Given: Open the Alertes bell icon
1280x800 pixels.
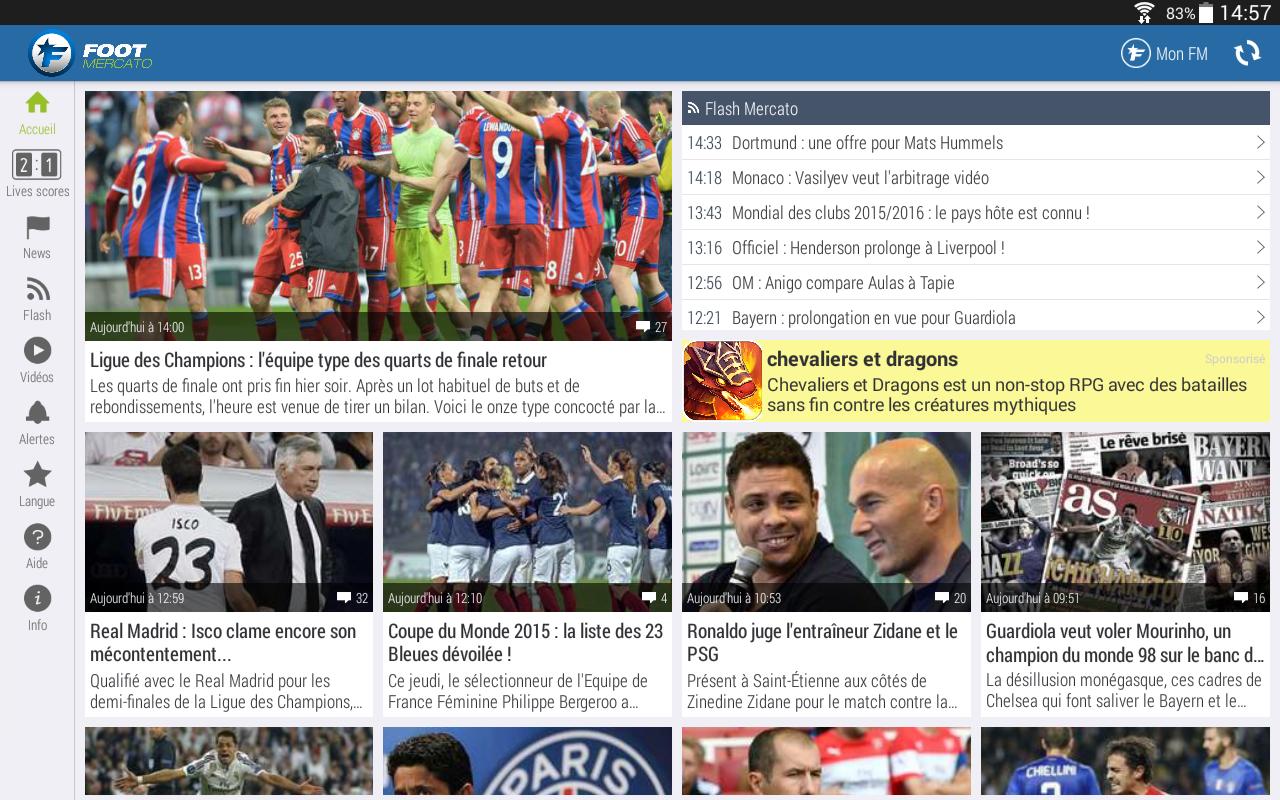Looking at the screenshot, I should pos(37,413).
